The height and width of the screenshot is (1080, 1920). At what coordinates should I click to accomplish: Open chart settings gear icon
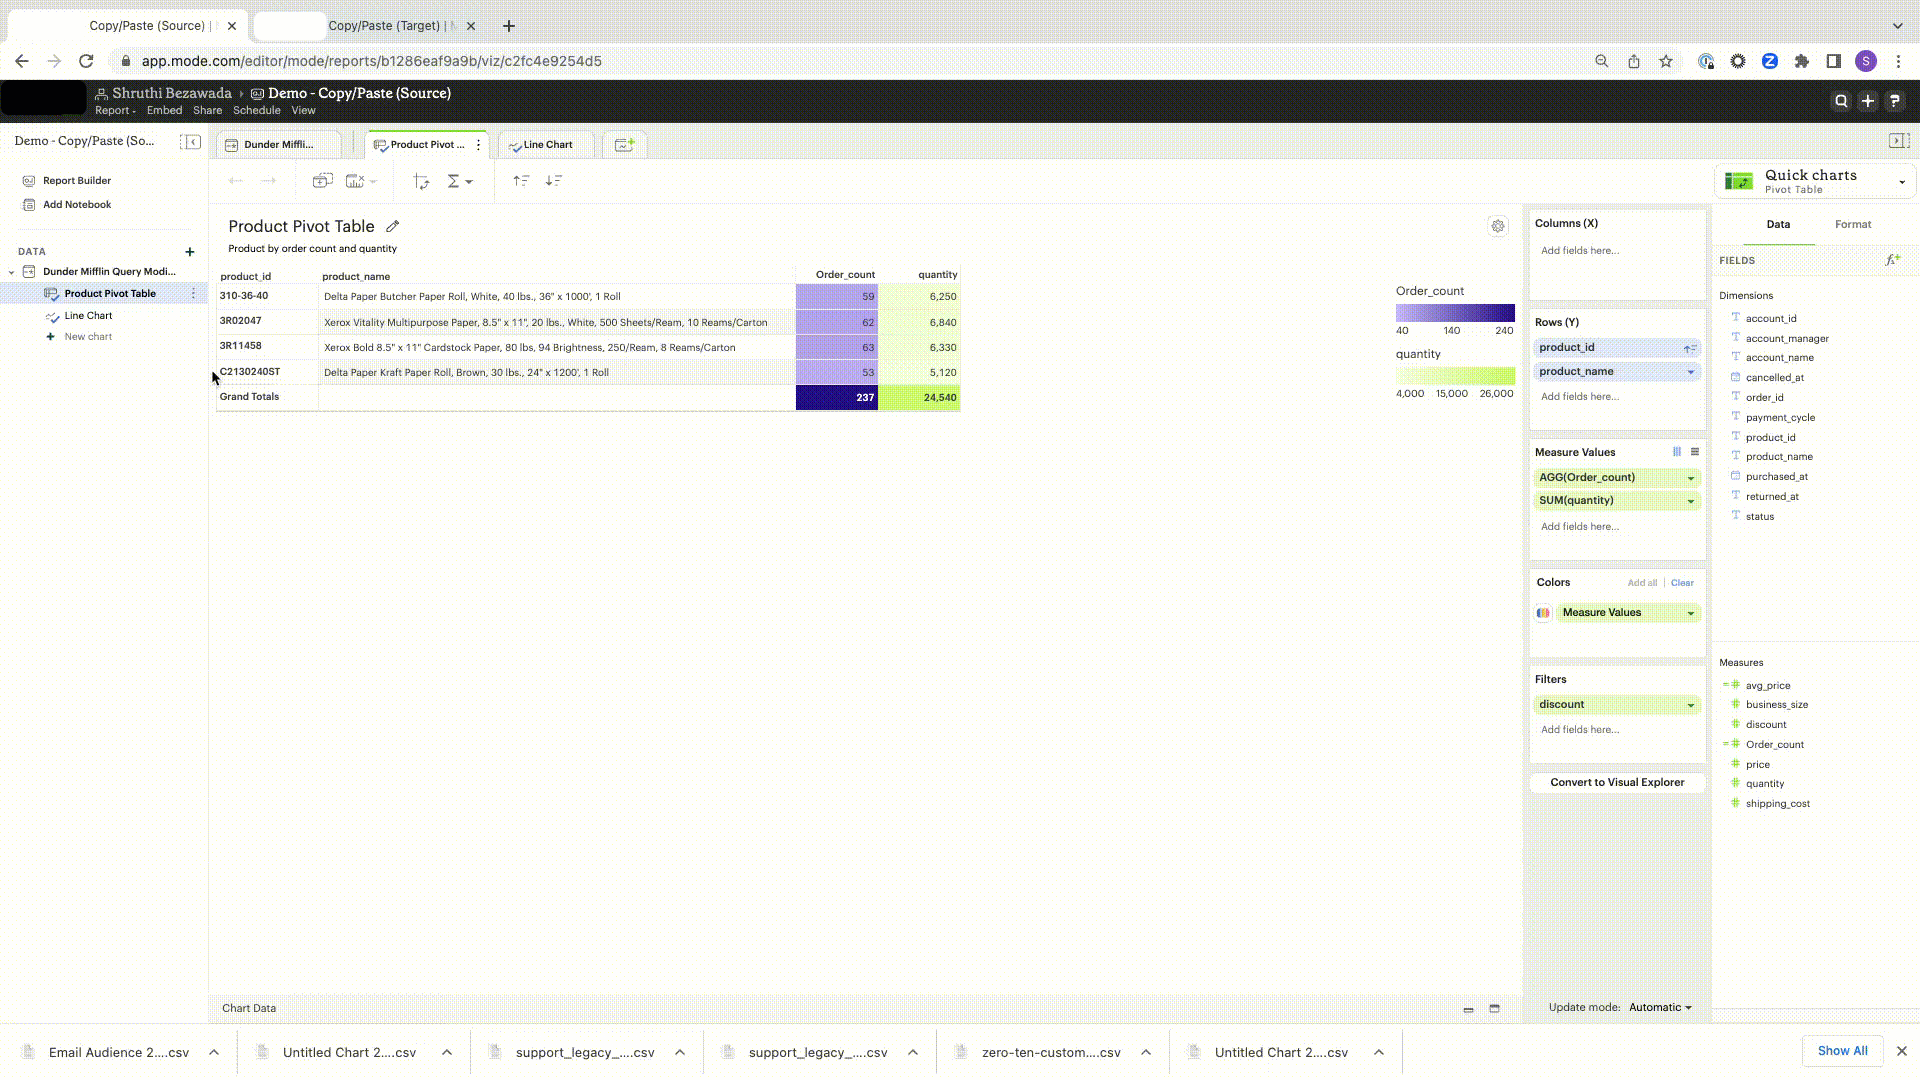[x=1497, y=226]
